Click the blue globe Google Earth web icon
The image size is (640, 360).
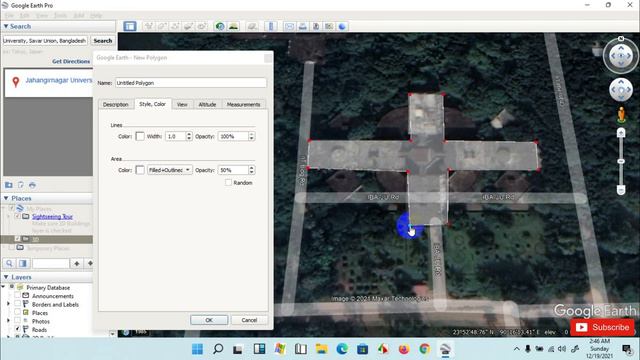(342, 26)
